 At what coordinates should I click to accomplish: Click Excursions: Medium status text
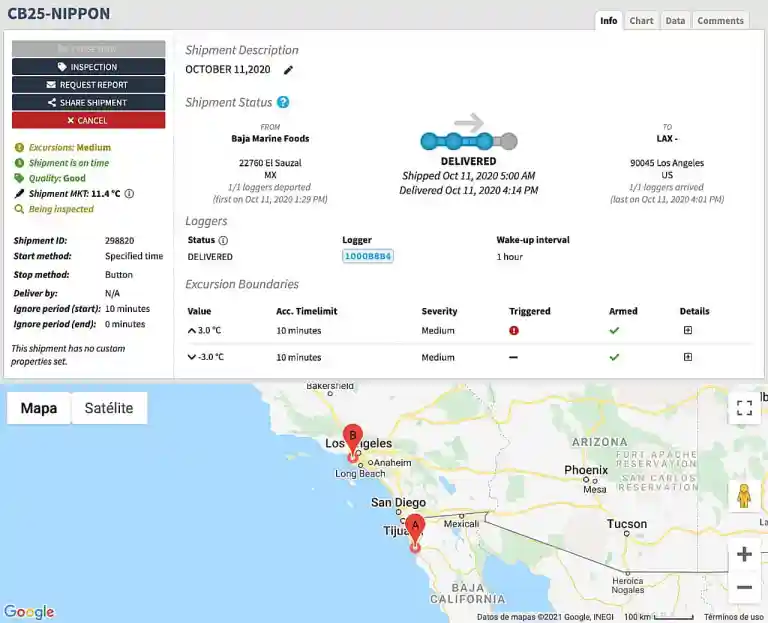tap(70, 147)
